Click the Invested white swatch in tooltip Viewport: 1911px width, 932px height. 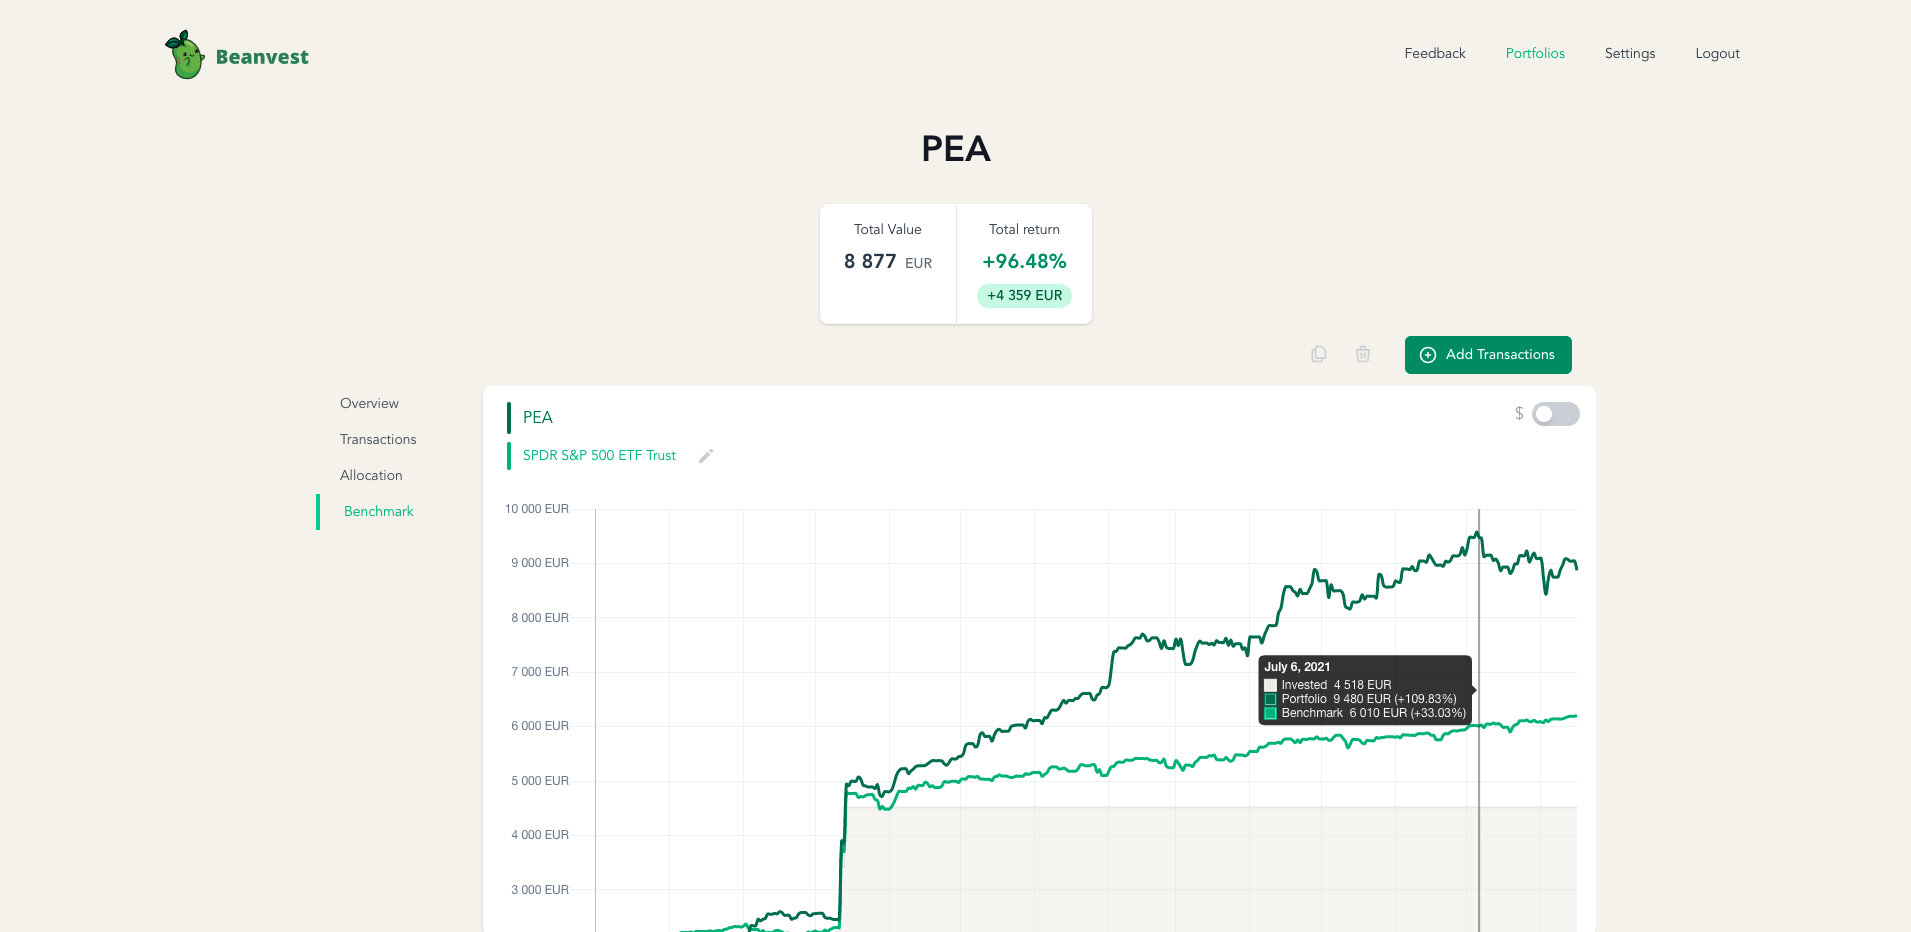(x=1270, y=685)
